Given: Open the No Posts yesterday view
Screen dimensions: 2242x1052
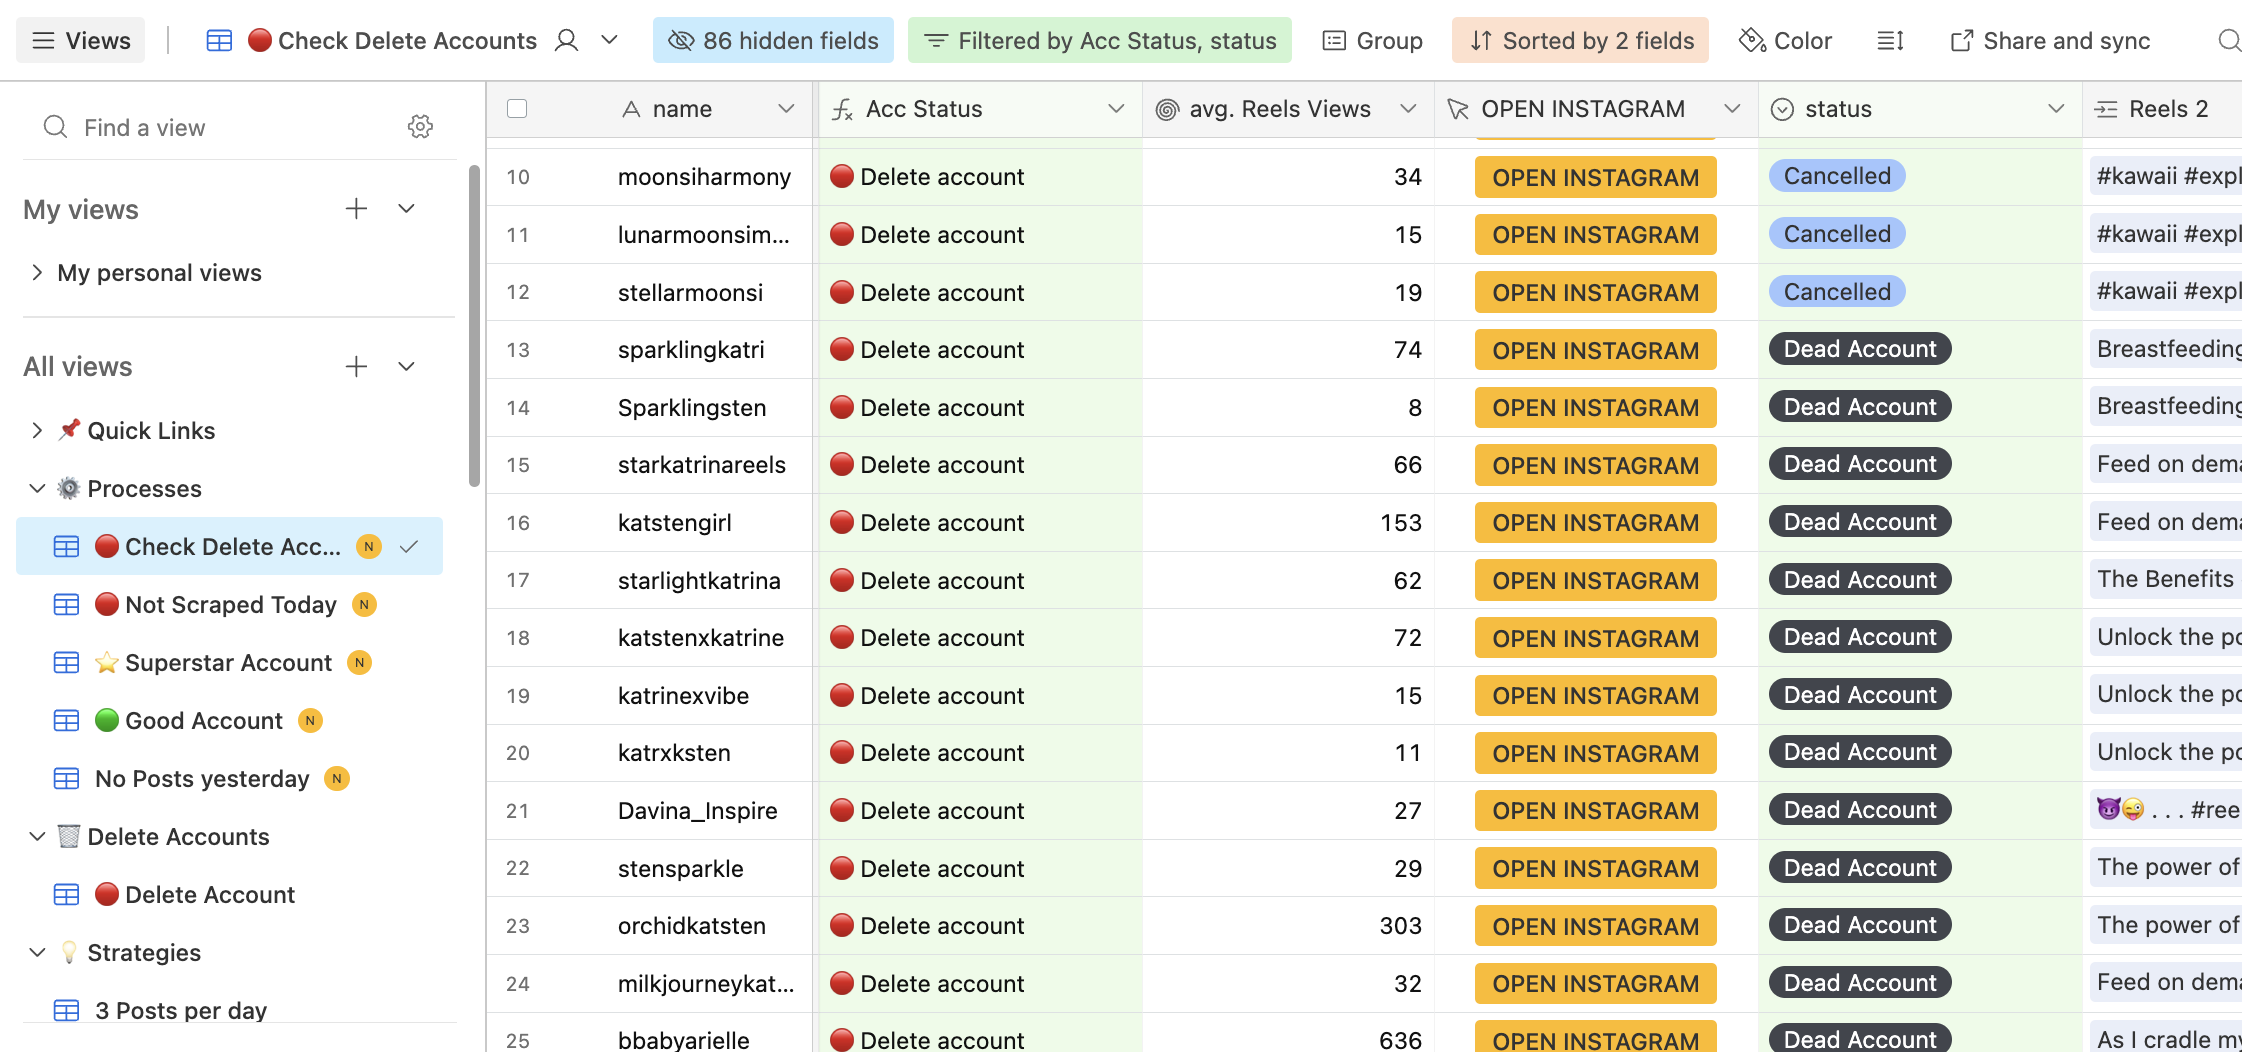Looking at the screenshot, I should tap(229, 778).
